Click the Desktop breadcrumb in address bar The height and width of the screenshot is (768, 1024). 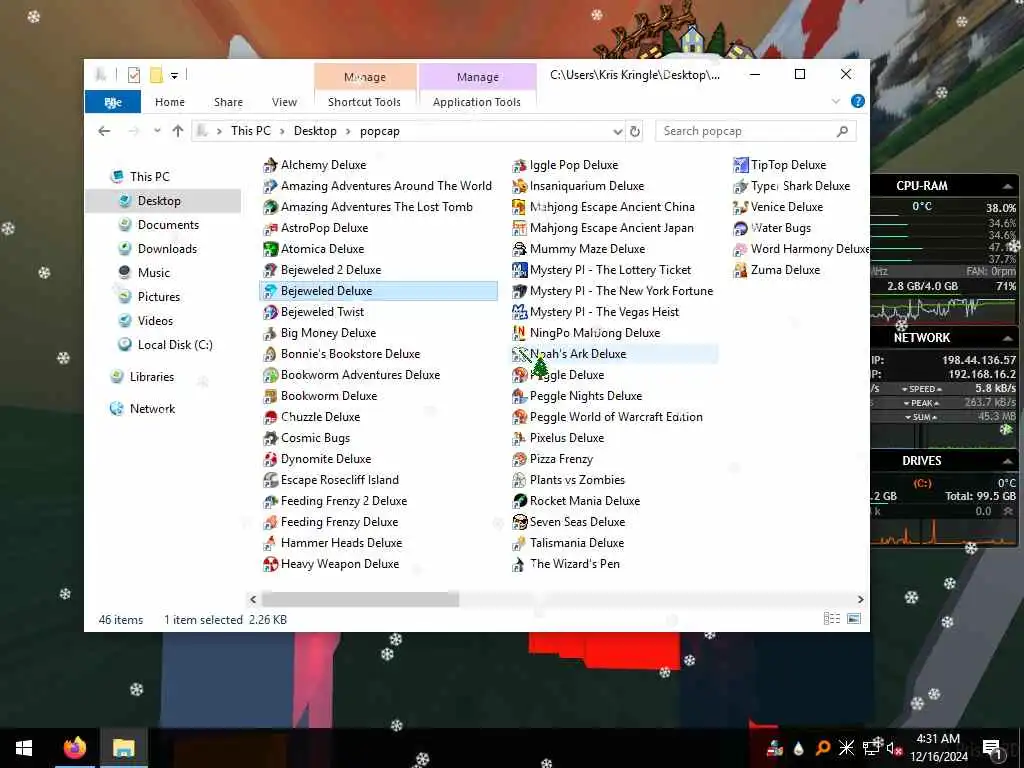click(x=315, y=131)
